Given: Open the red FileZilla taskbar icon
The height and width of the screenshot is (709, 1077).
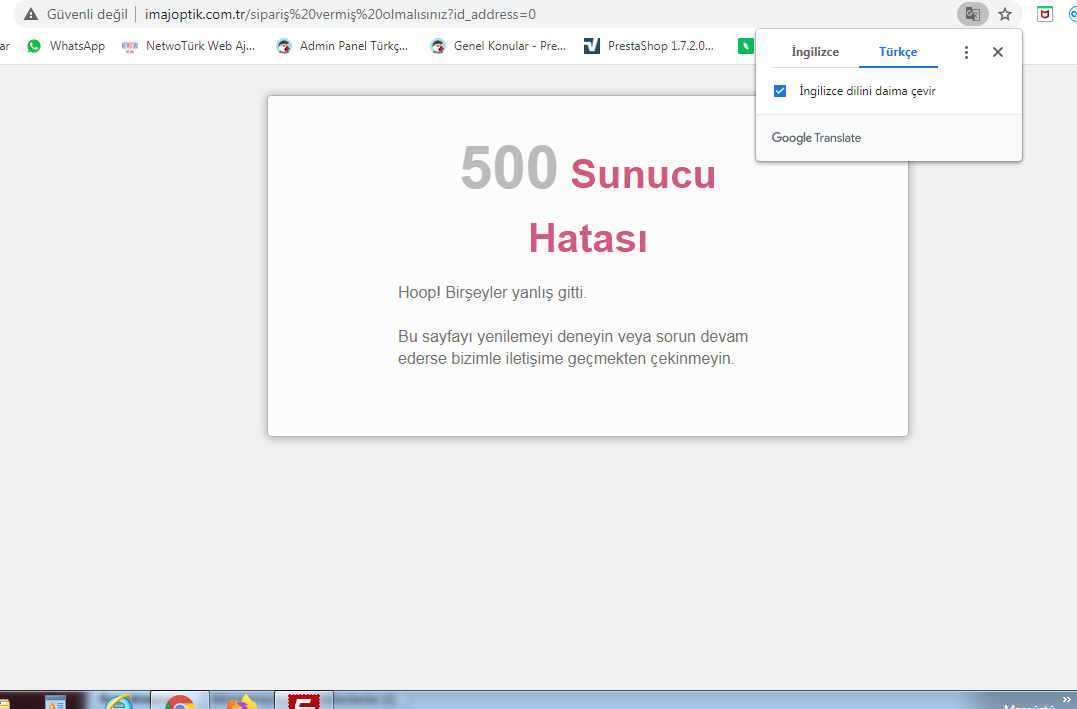Looking at the screenshot, I should coord(303,702).
